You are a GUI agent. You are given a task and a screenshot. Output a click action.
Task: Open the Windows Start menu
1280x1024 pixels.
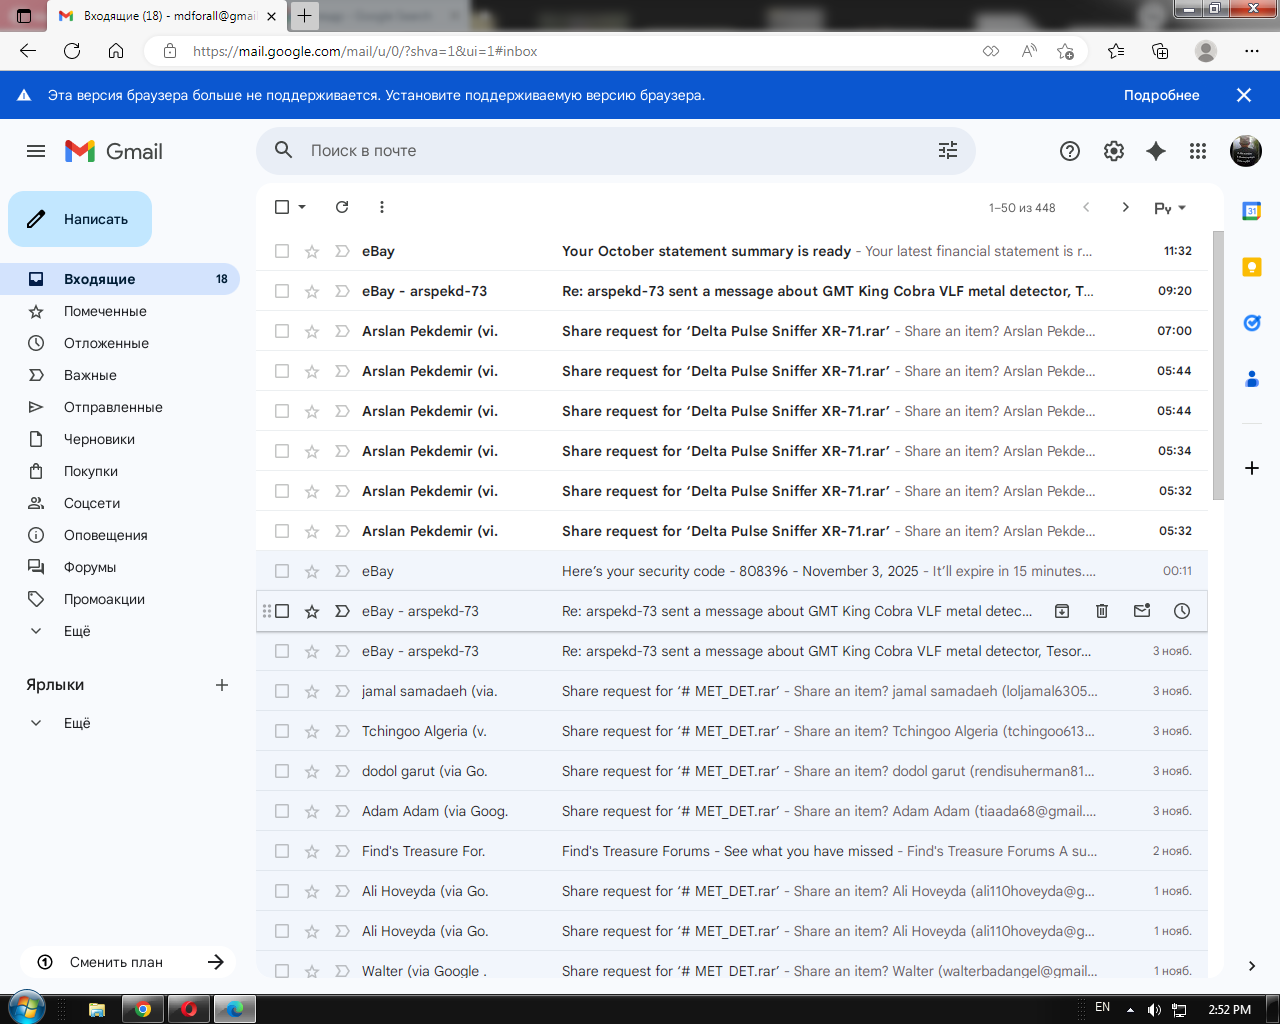(x=28, y=1008)
